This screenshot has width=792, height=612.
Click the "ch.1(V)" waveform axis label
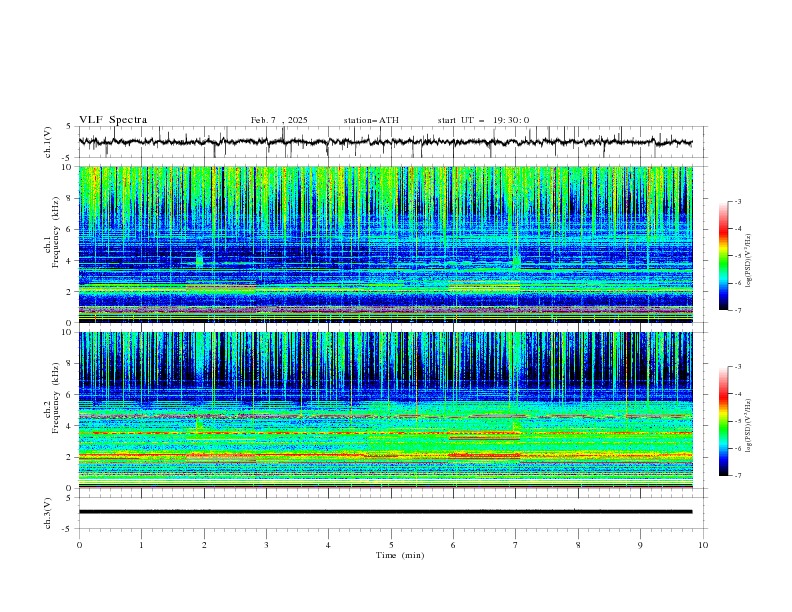(x=48, y=142)
